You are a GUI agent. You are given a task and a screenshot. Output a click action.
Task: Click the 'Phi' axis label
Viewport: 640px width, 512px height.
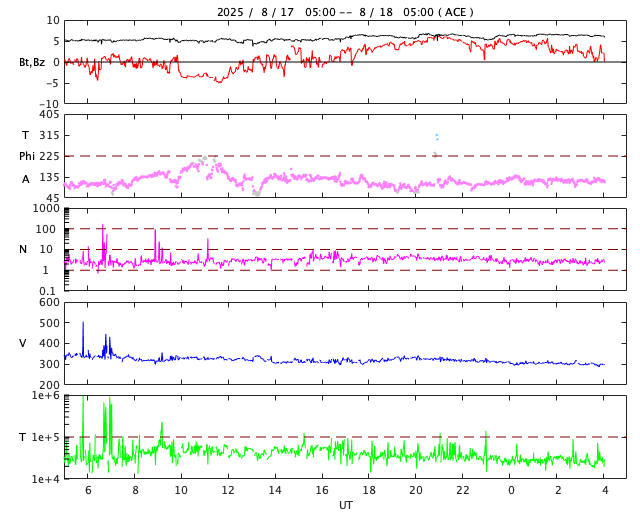27,156
